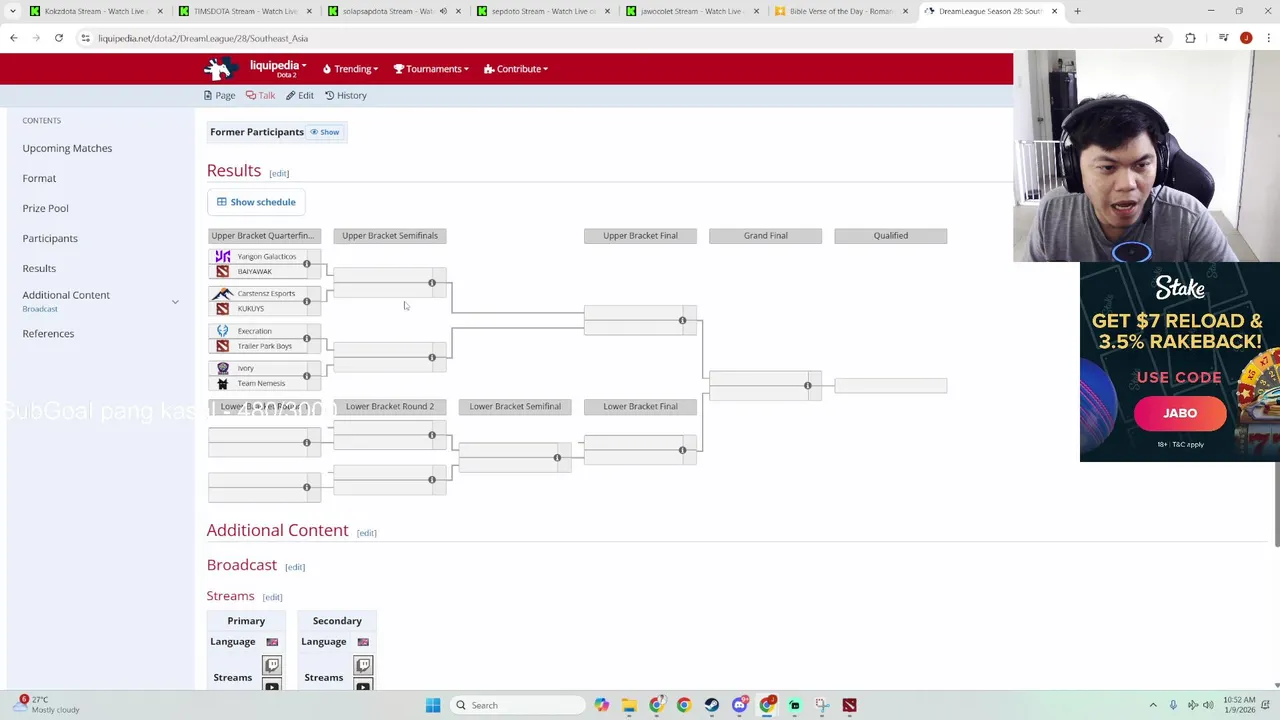Click the taskbar Search box

pyautogui.click(x=515, y=705)
